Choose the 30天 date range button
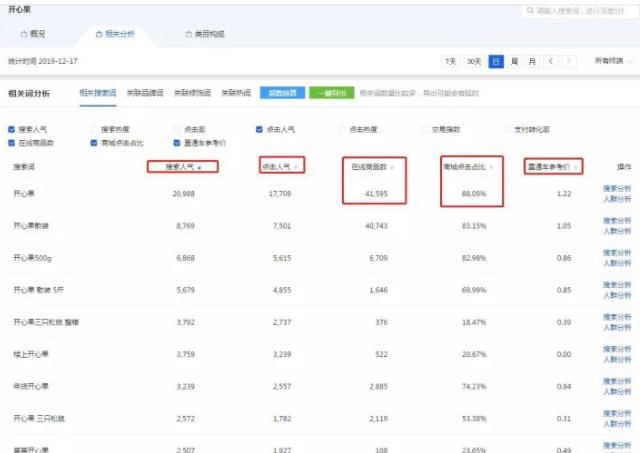The height and width of the screenshot is (453, 640). point(473,62)
